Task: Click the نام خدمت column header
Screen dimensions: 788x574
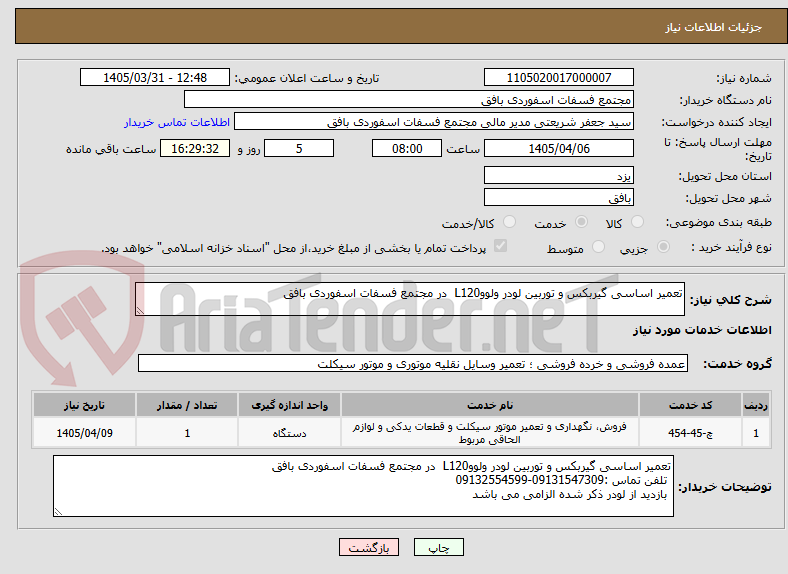Action: pos(490,405)
